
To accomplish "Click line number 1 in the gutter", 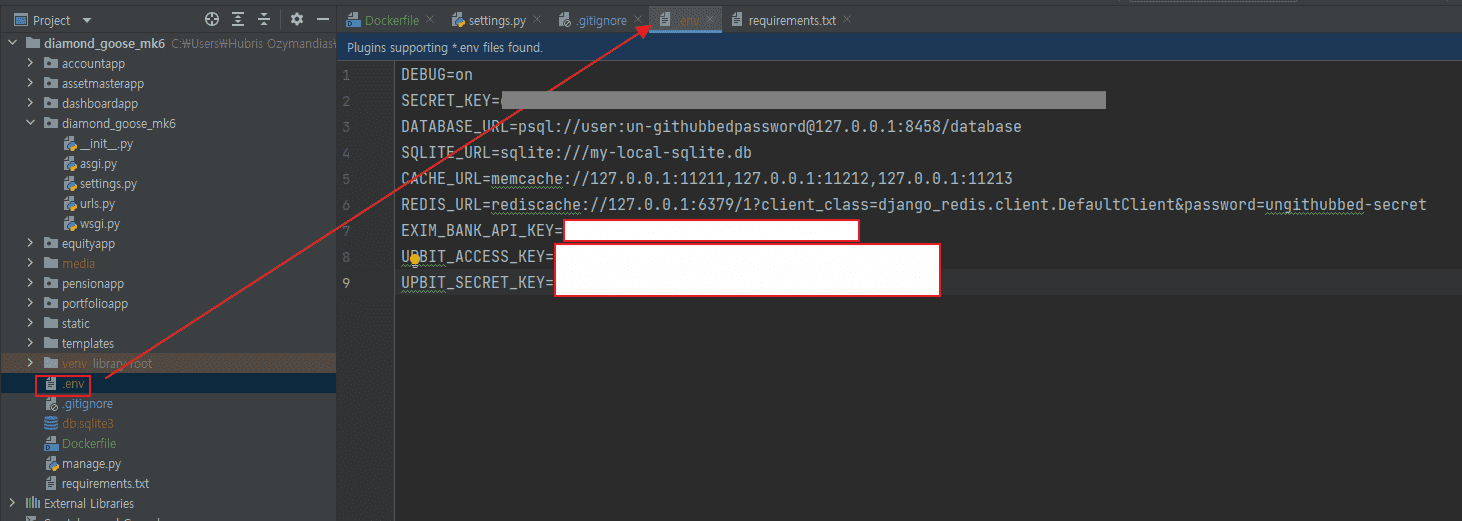I will [x=346, y=75].
